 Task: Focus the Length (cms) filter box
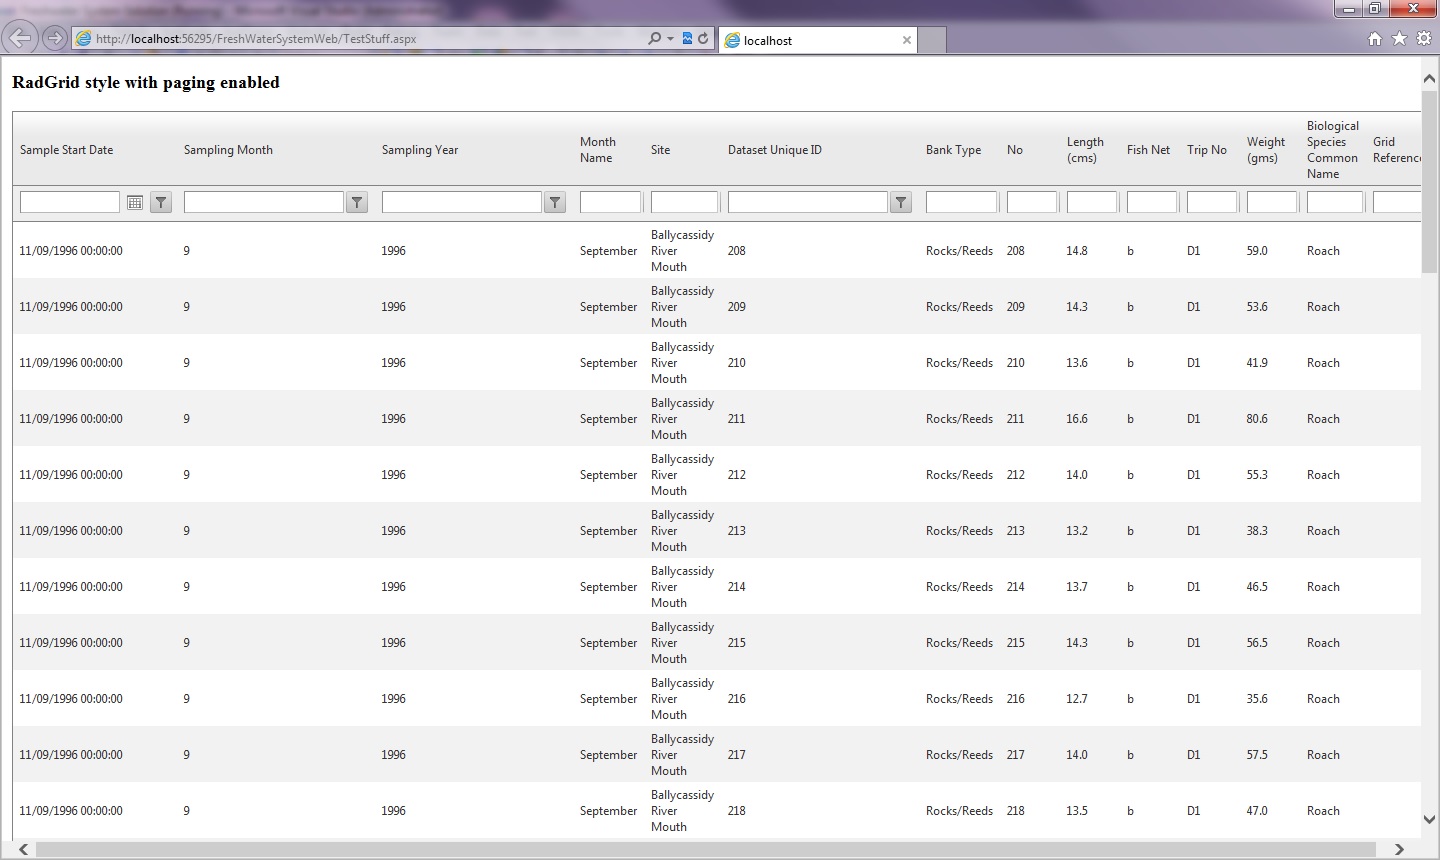point(1092,202)
